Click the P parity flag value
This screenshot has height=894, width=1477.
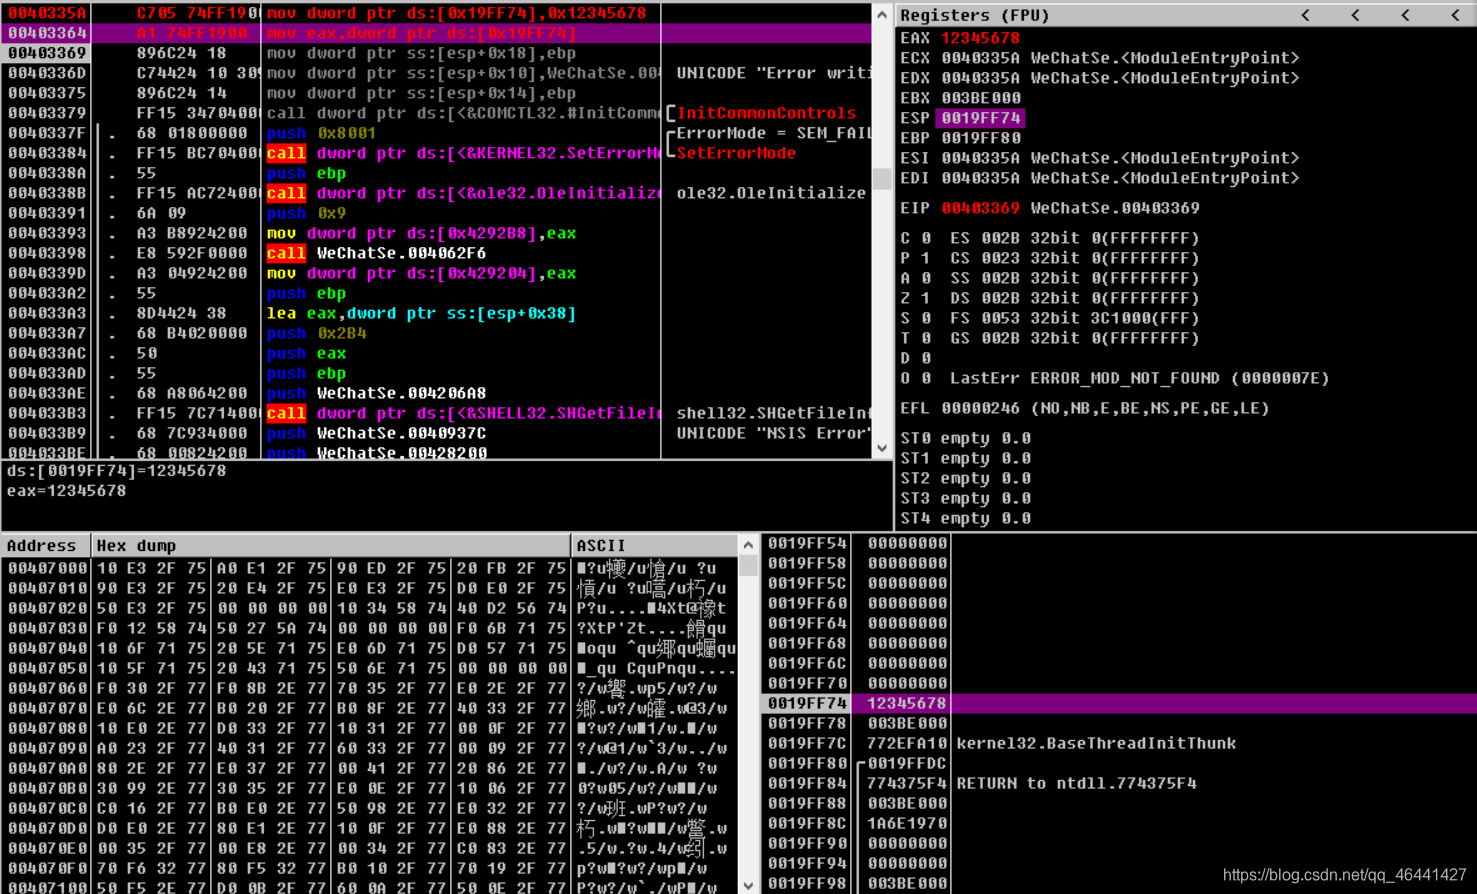(x=926, y=258)
